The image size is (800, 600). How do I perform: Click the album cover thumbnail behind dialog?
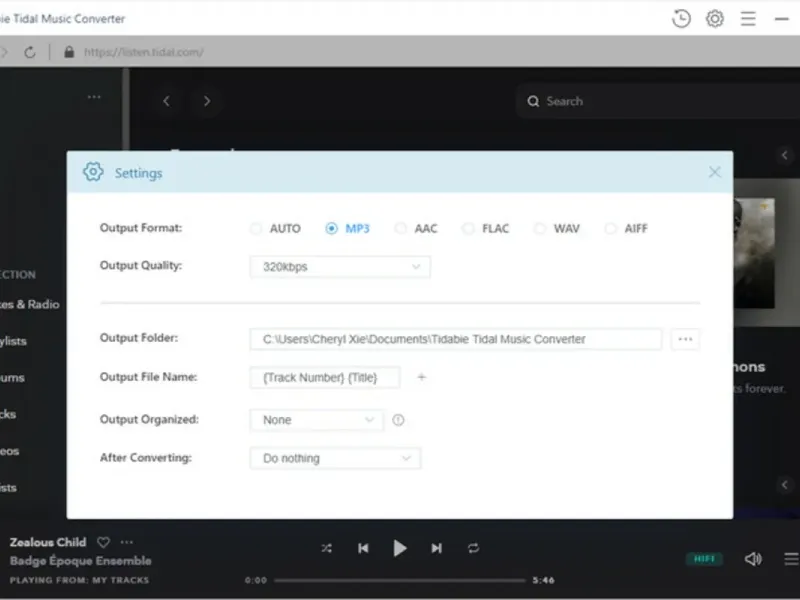(755, 253)
